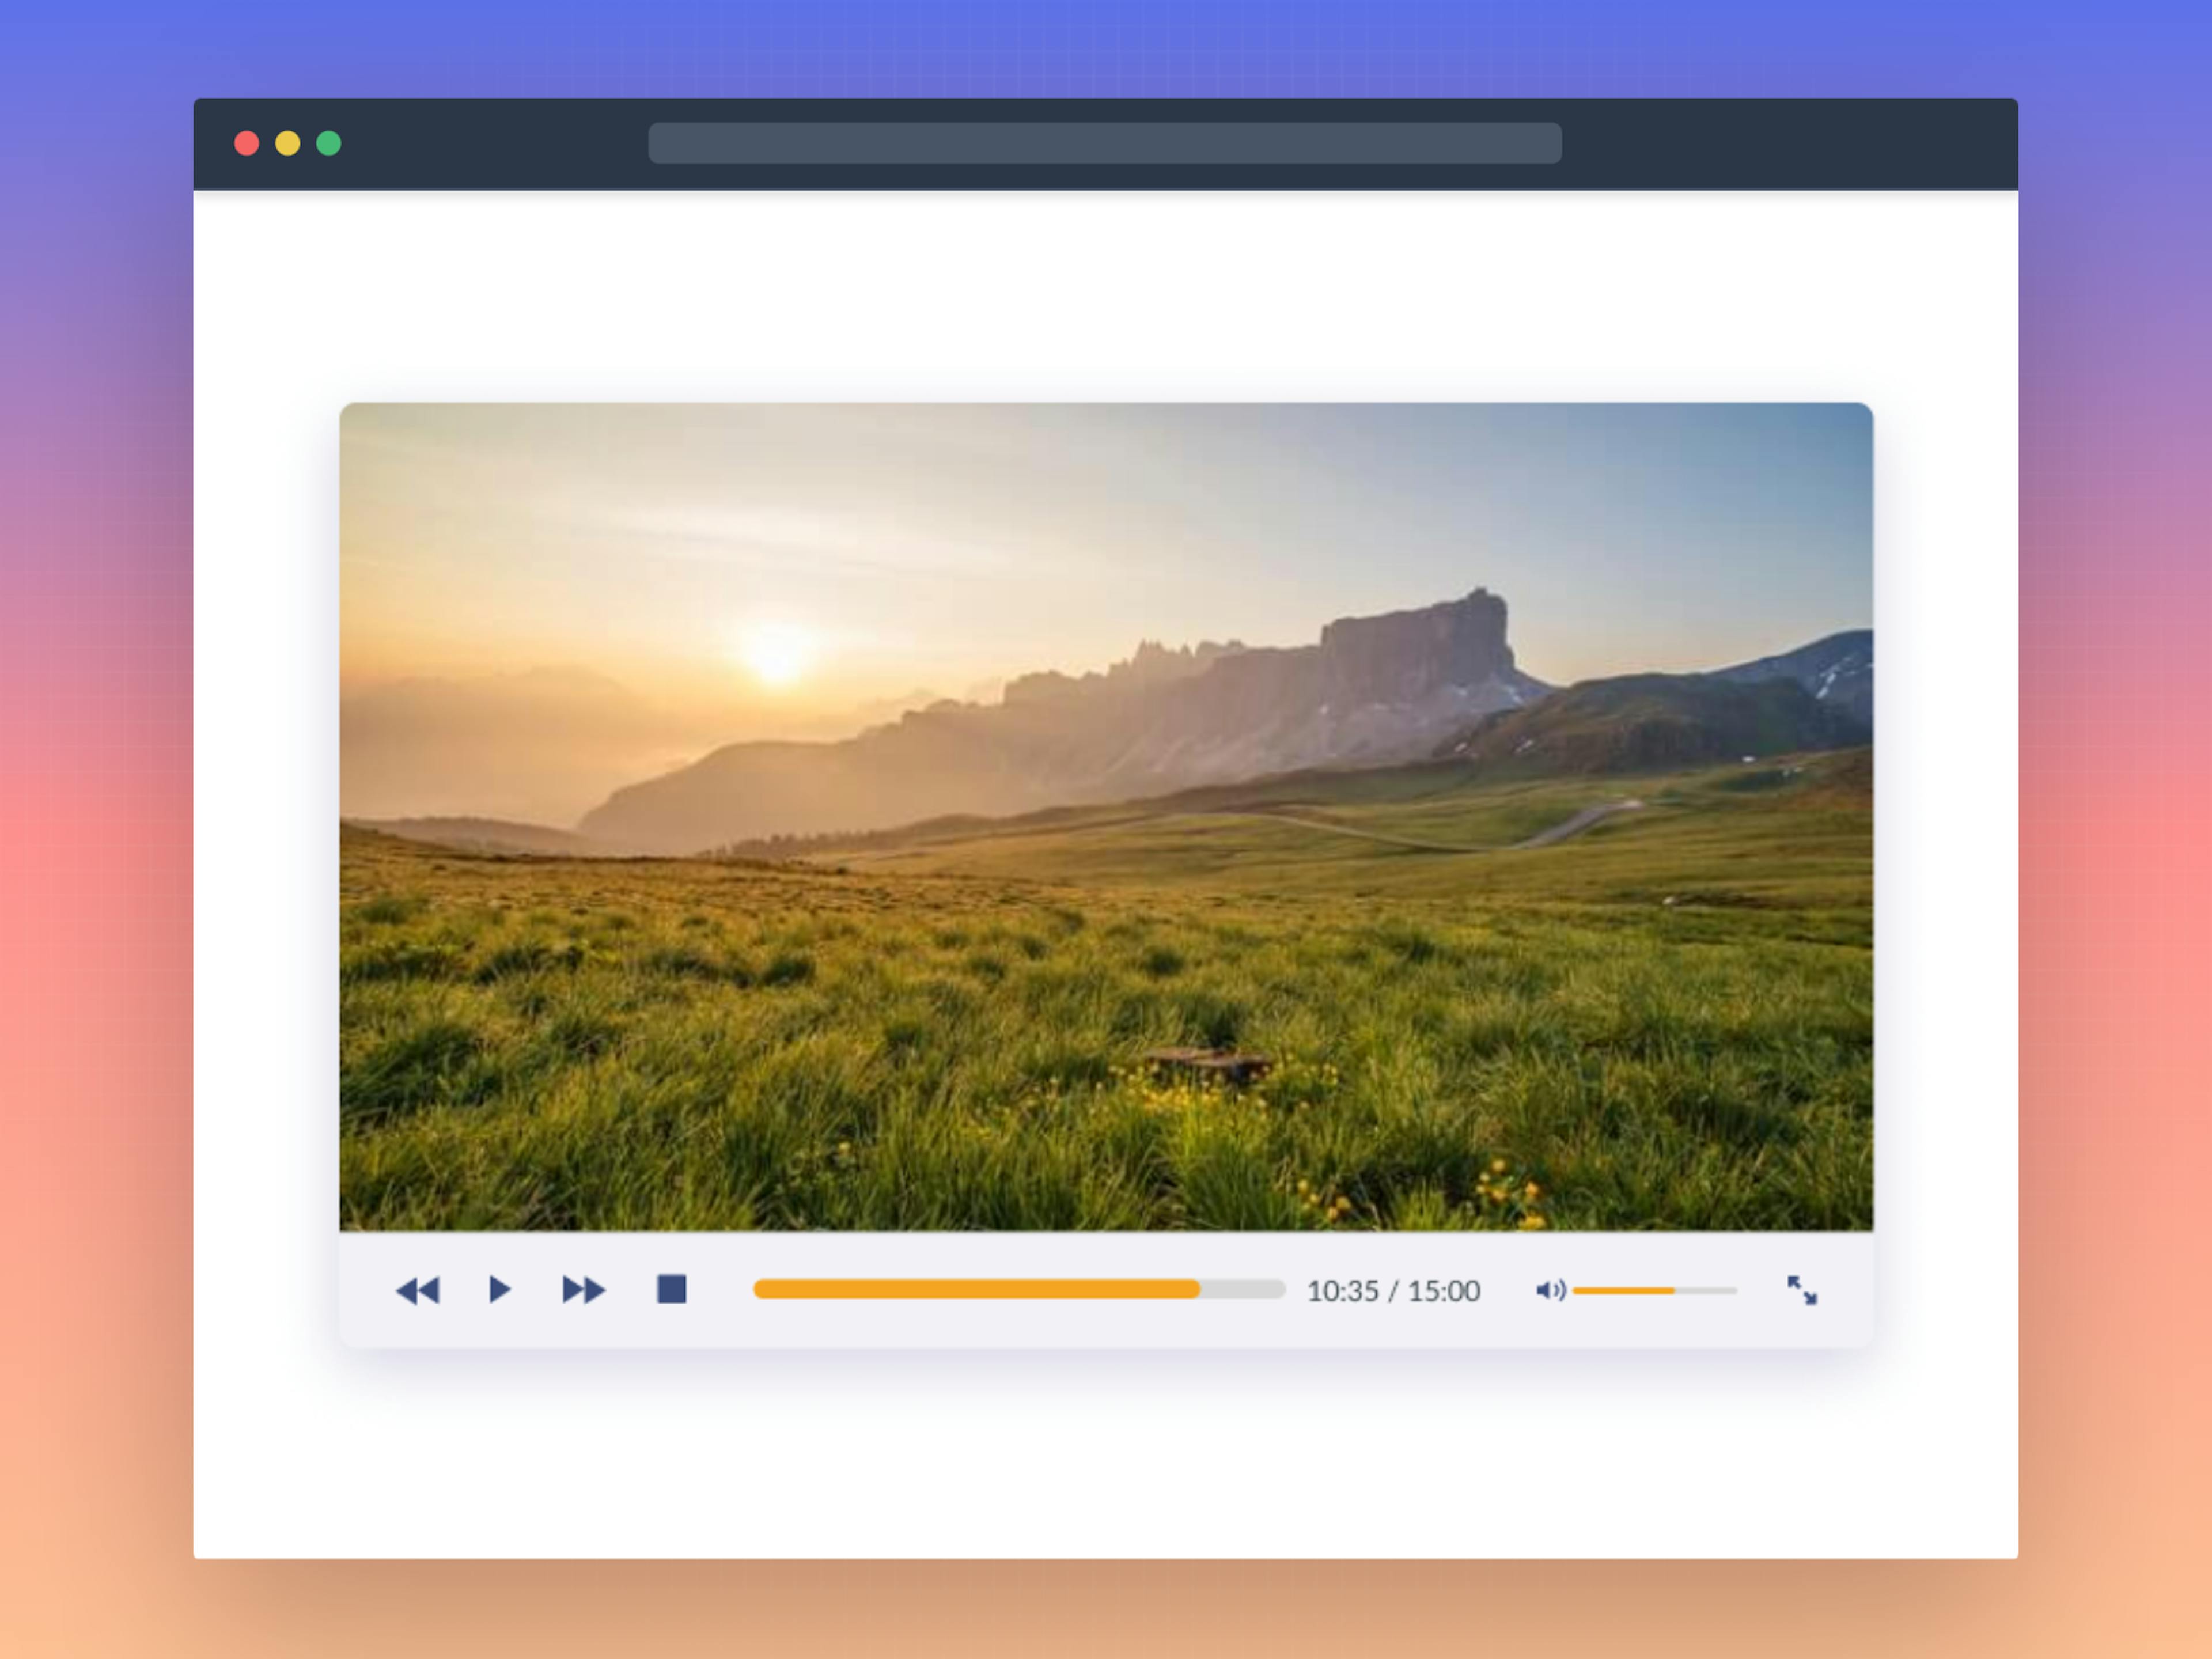Screen dimensions: 2212x1659
Task: Click the total duration 15:00 label
Action: coord(1444,1291)
